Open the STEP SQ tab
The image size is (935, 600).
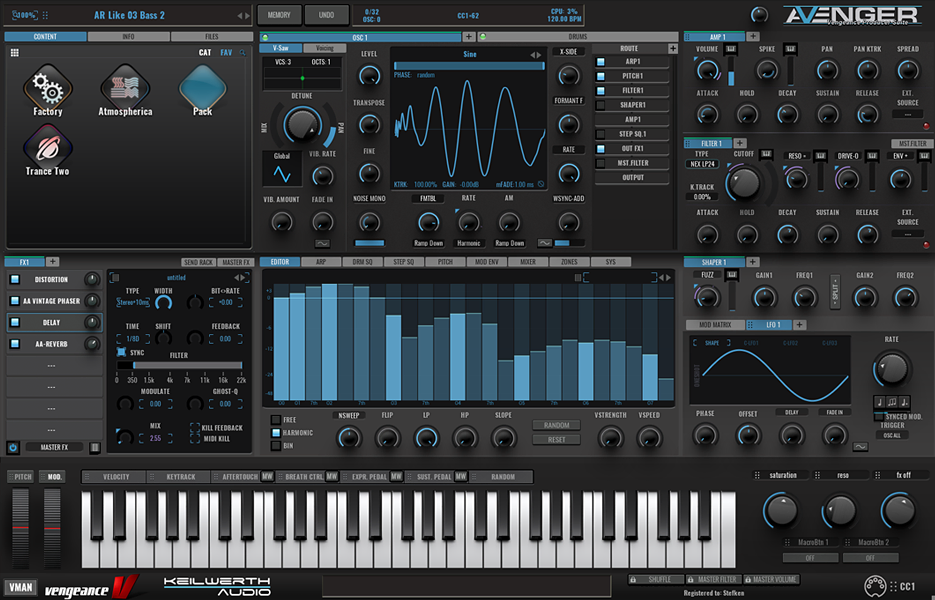click(x=404, y=262)
